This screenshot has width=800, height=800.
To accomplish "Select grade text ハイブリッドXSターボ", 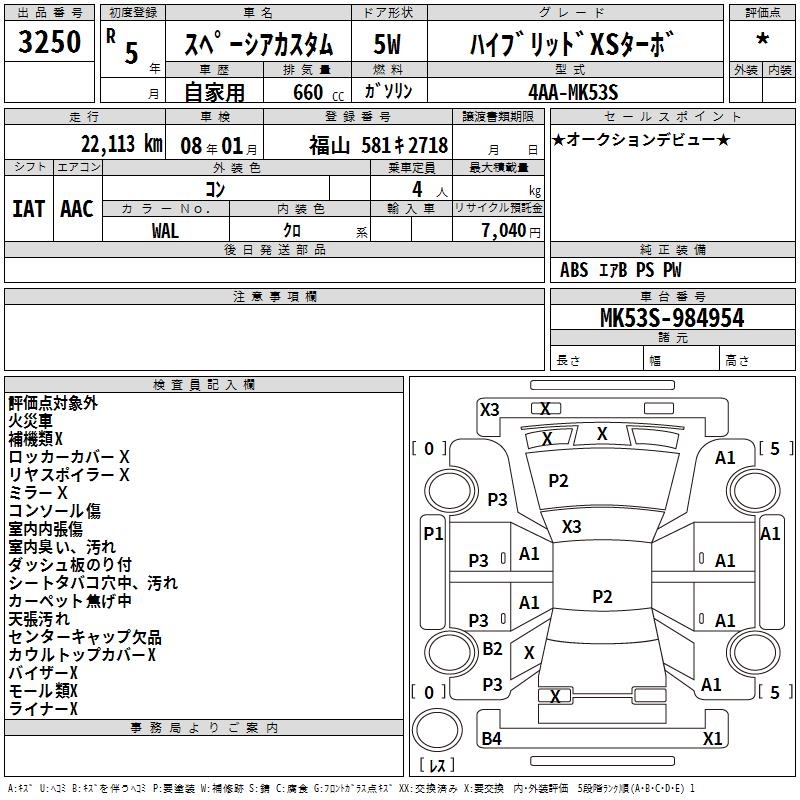I will (571, 44).
